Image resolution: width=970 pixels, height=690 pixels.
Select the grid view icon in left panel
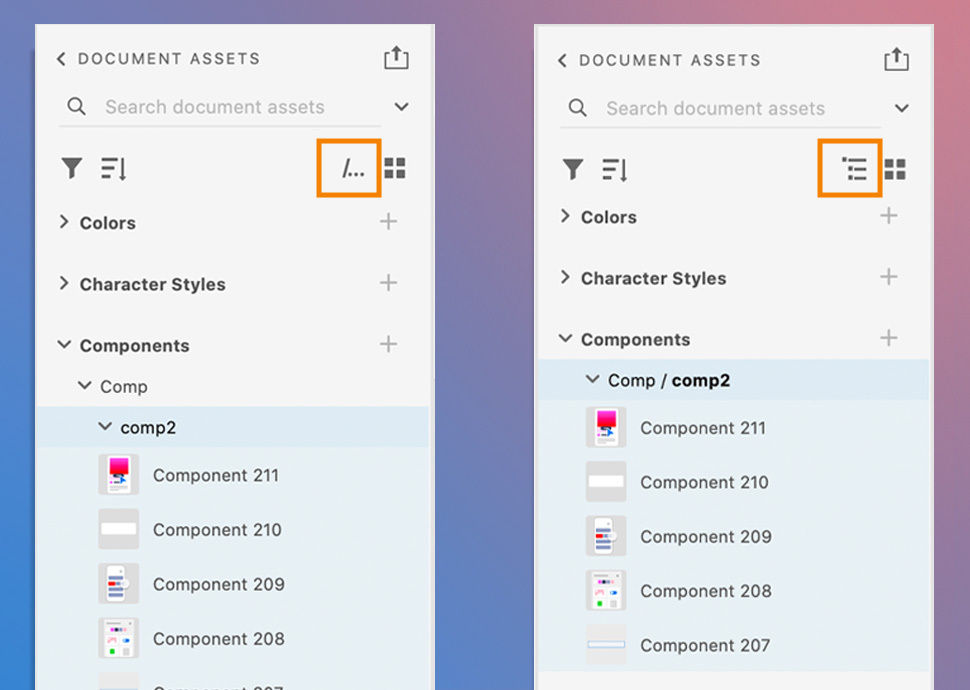(395, 168)
